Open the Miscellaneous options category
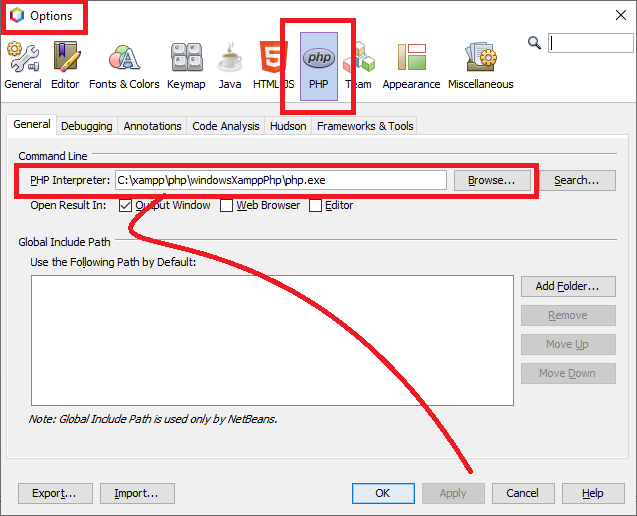The image size is (637, 516). [481, 66]
